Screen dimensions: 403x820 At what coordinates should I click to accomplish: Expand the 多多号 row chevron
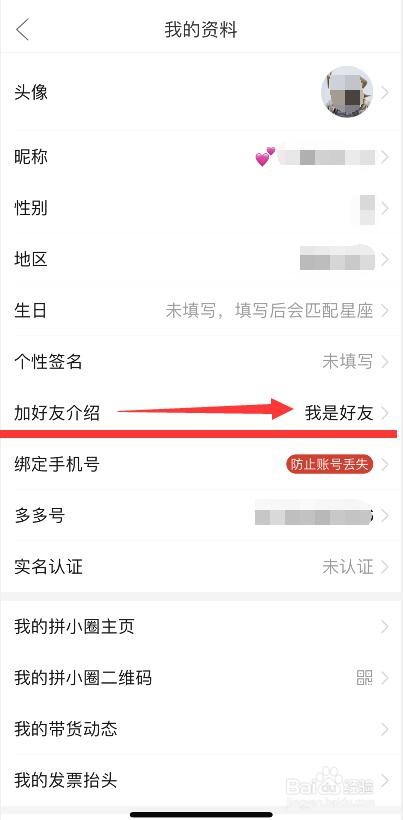pyautogui.click(x=385, y=516)
